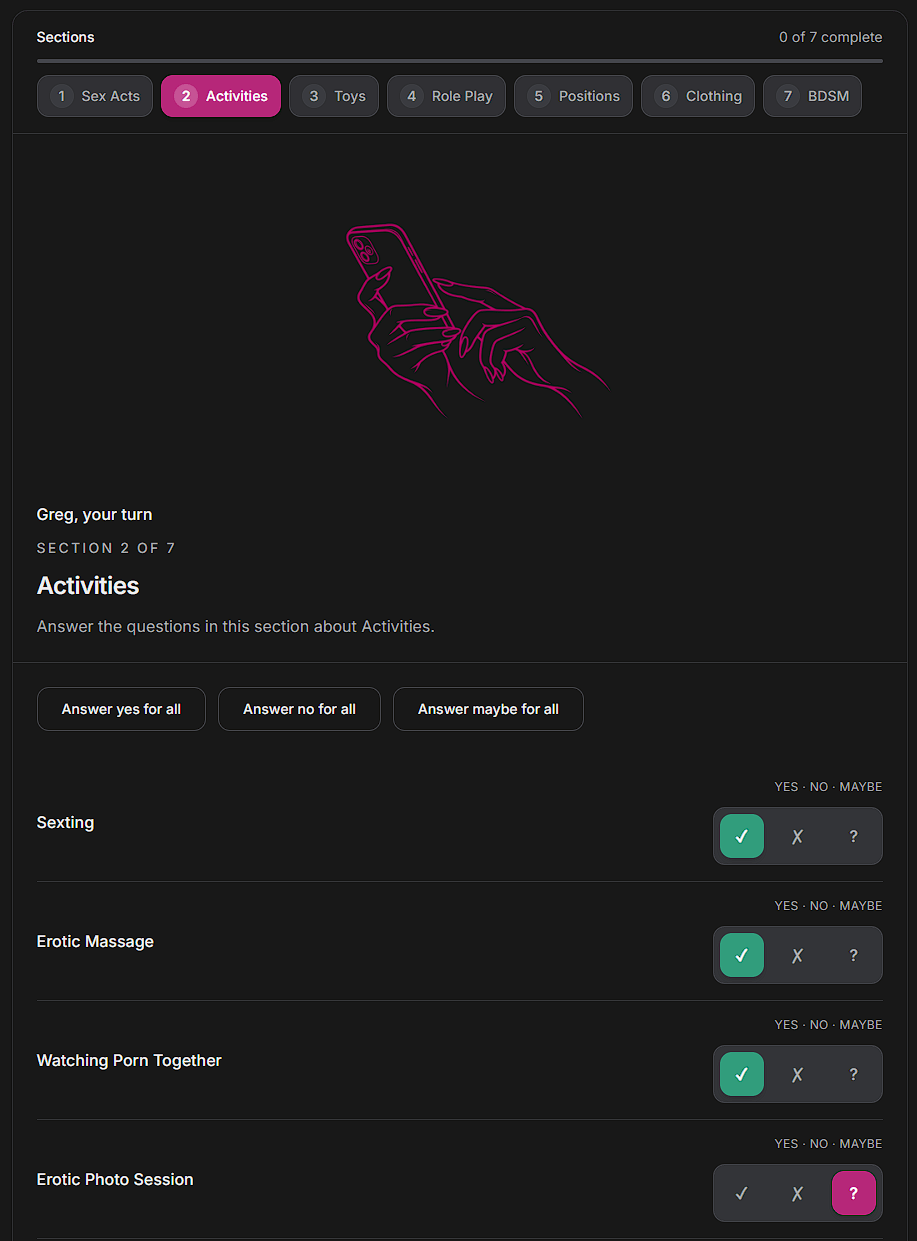917x1241 pixels.
Task: Click the 'Sexting' question label
Action: 65,823
